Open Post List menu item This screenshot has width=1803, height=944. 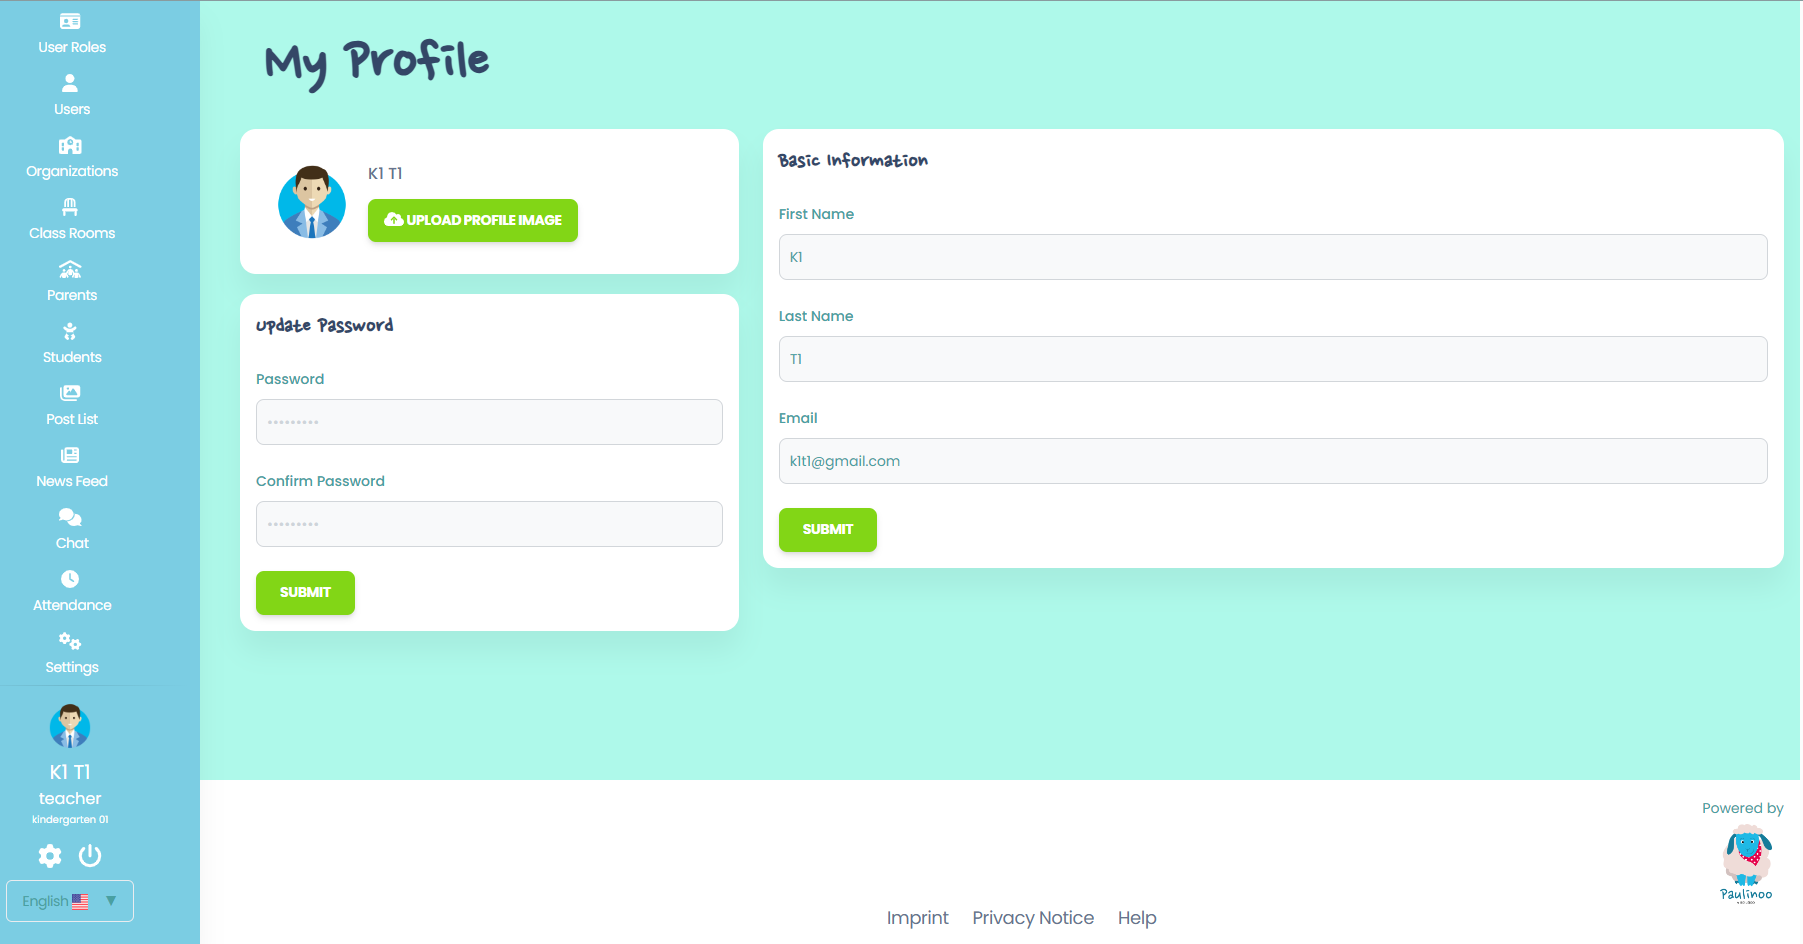(x=71, y=419)
